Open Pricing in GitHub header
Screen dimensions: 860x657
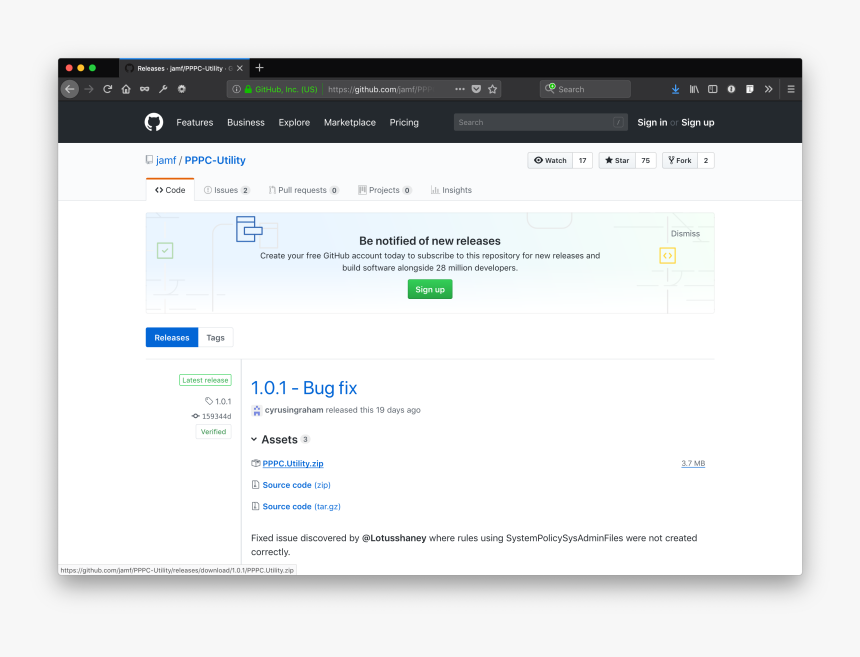pos(404,122)
